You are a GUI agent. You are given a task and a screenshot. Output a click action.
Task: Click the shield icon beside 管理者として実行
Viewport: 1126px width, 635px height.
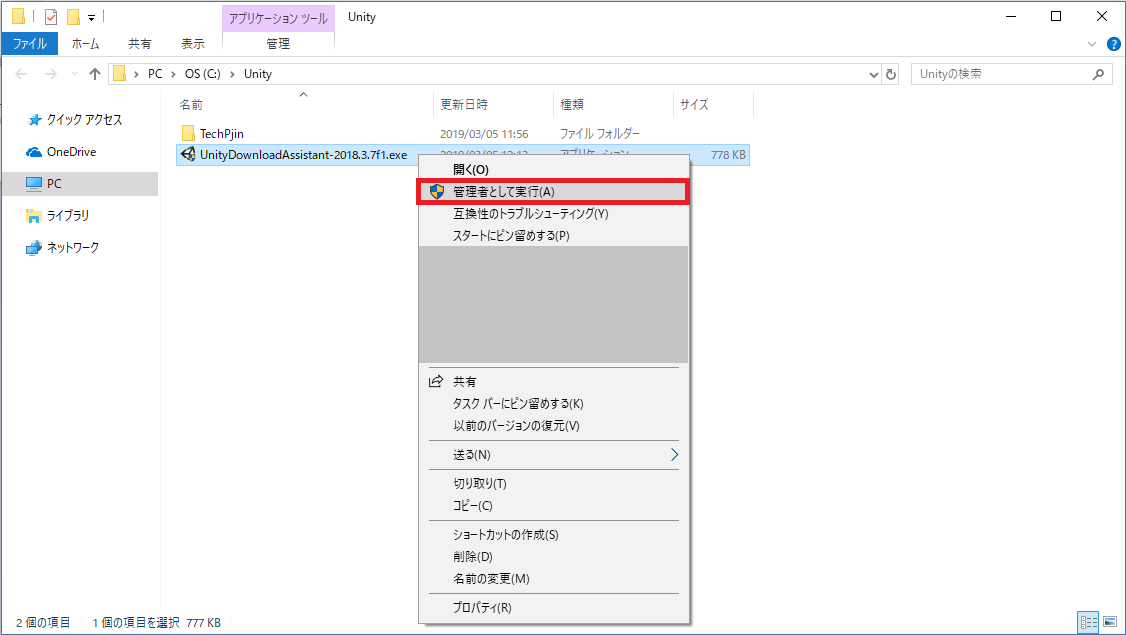pos(437,192)
